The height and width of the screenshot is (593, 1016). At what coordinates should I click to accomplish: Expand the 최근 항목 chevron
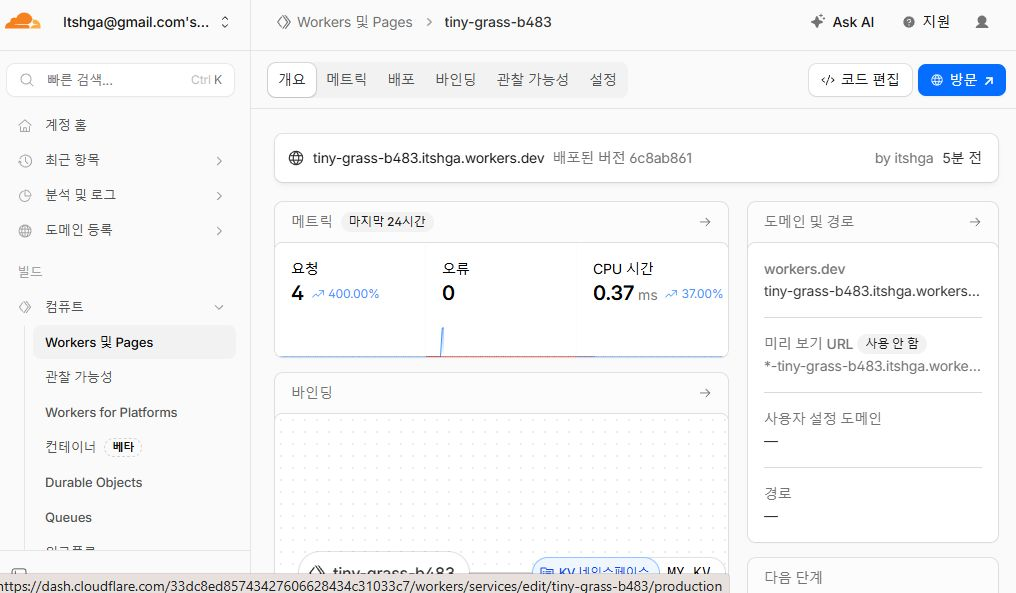coord(219,161)
